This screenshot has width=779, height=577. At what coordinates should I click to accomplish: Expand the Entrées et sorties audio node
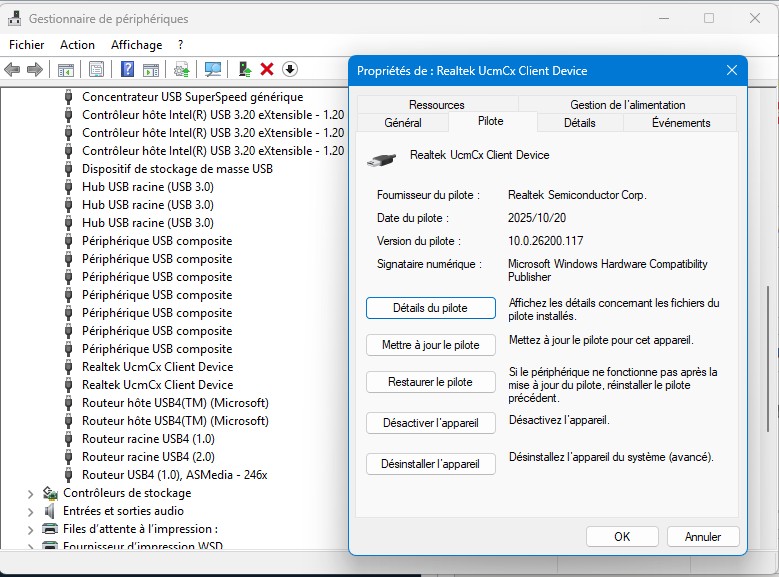click(30, 511)
